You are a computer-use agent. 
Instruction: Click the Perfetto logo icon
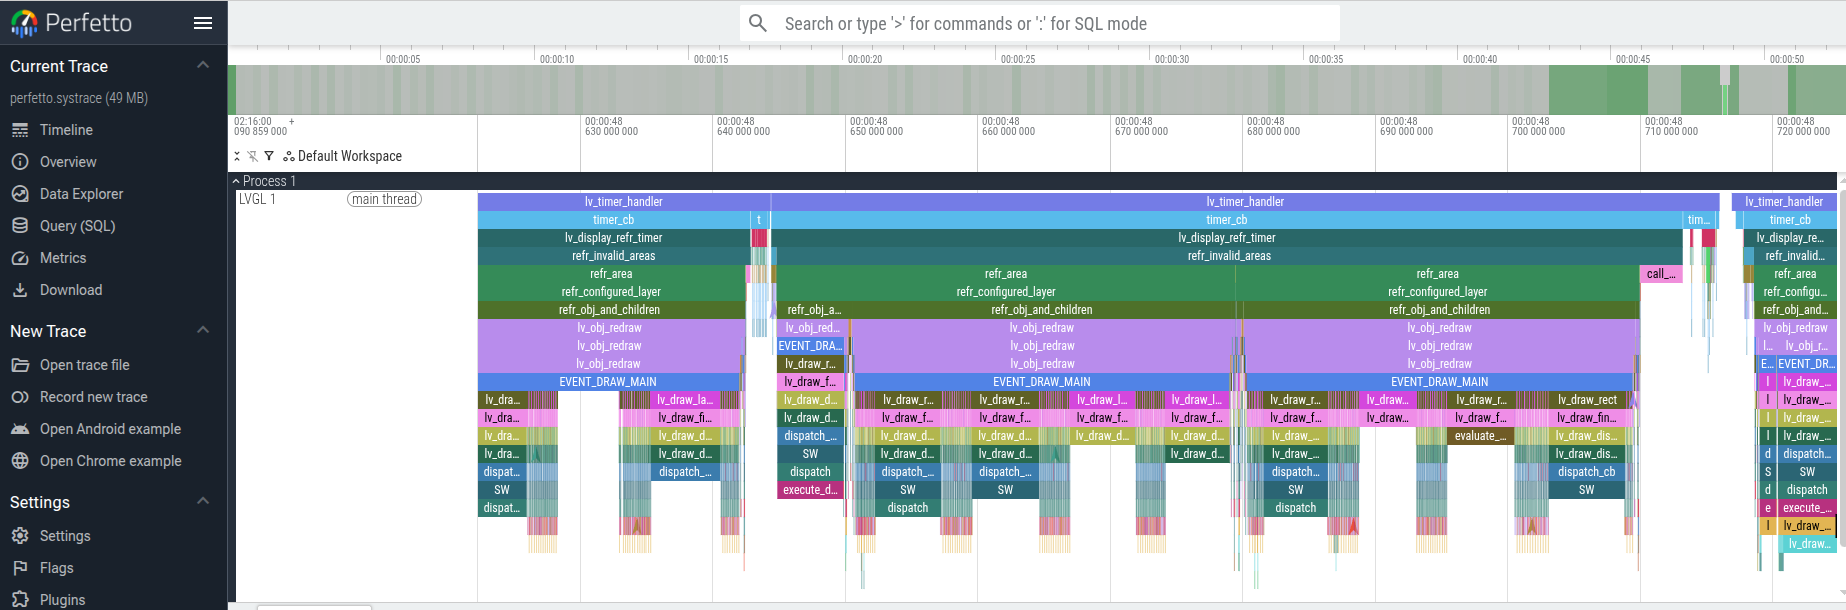coord(24,23)
